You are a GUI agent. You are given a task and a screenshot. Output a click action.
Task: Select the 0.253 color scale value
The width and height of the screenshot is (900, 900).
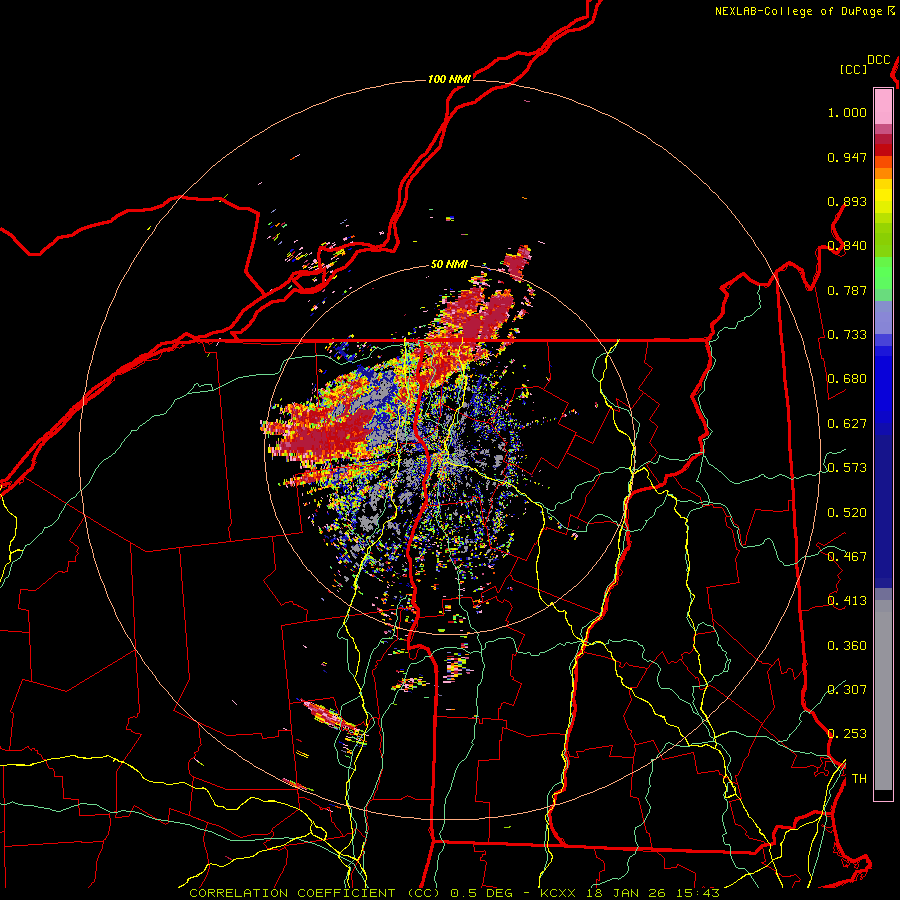pos(847,734)
